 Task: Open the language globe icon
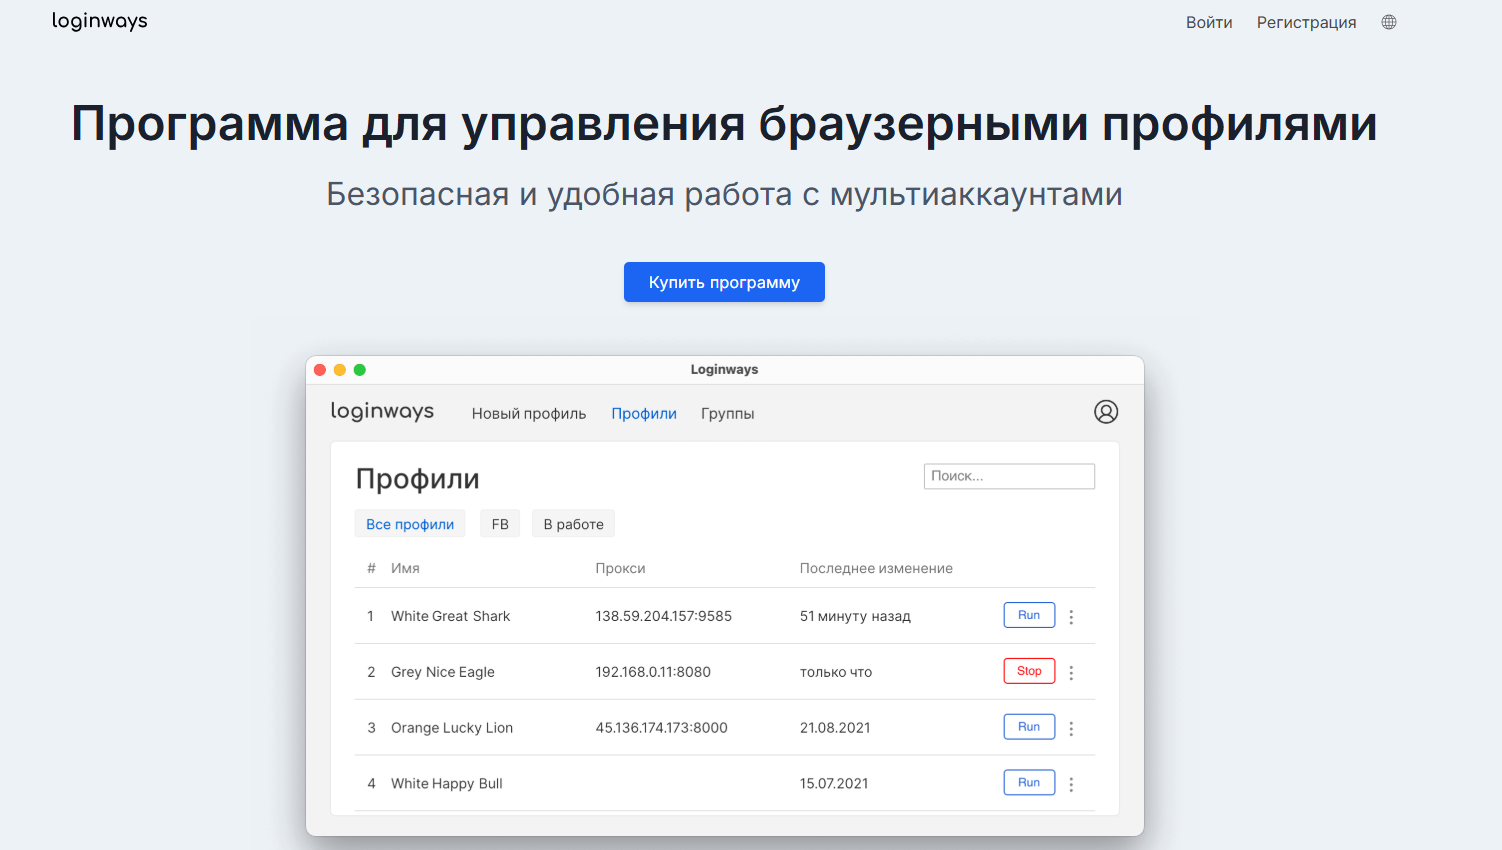point(1389,22)
